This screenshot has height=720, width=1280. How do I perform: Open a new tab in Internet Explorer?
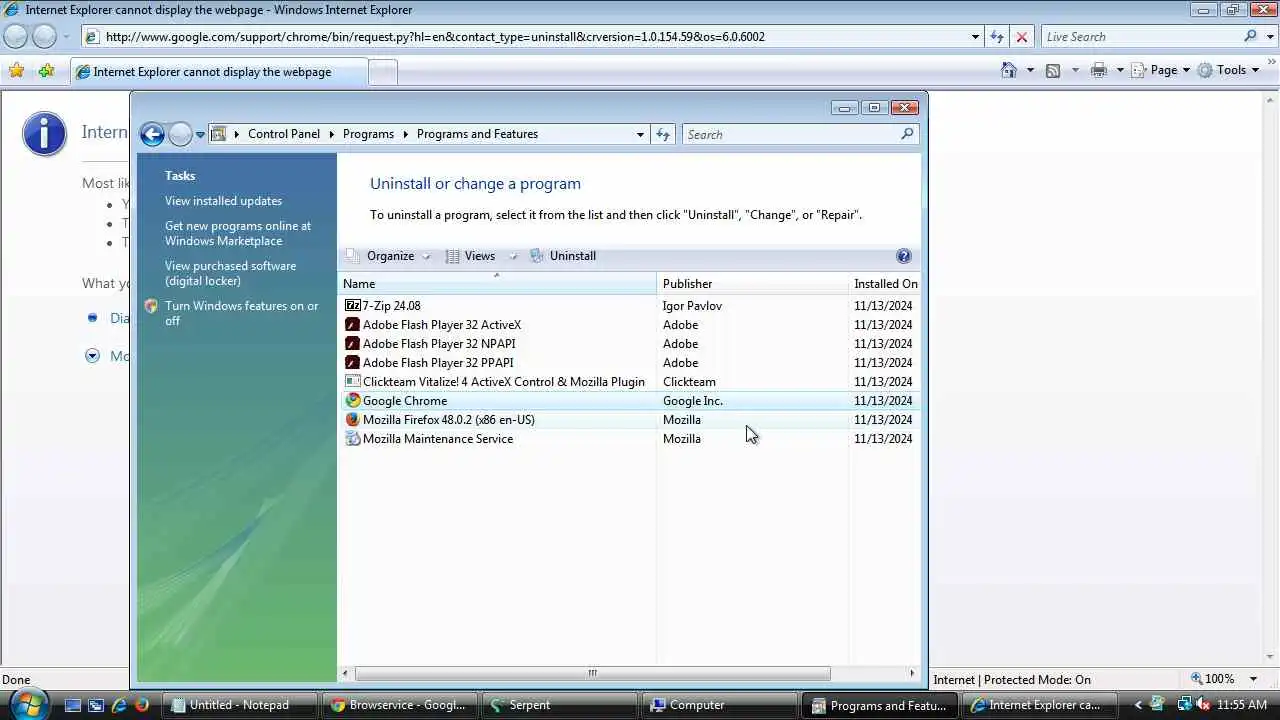point(382,72)
